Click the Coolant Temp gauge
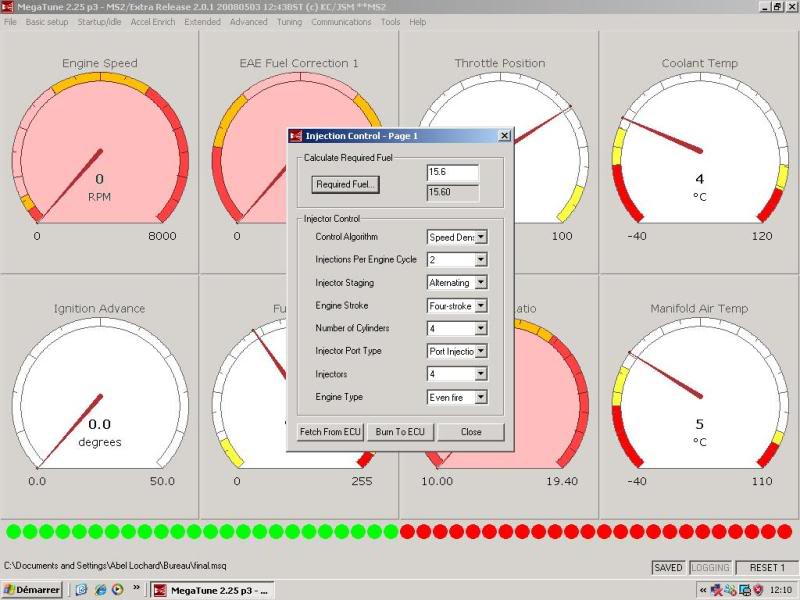 coord(699,152)
